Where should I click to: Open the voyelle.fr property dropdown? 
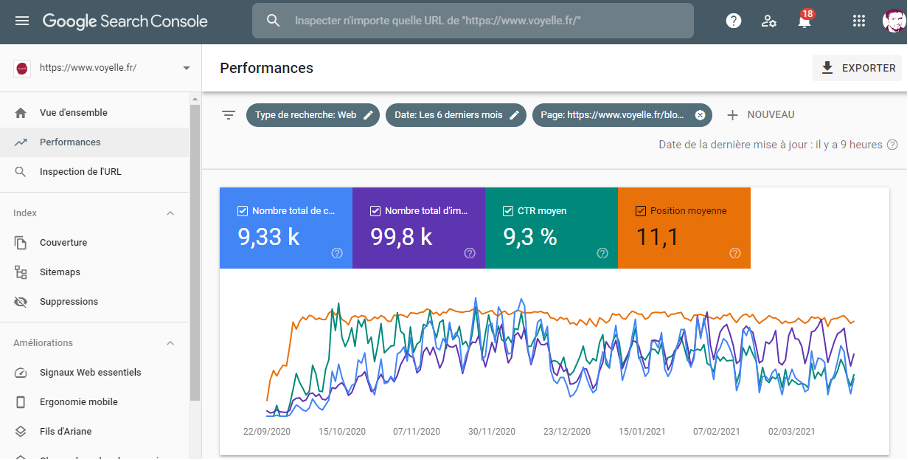[x=186, y=68]
